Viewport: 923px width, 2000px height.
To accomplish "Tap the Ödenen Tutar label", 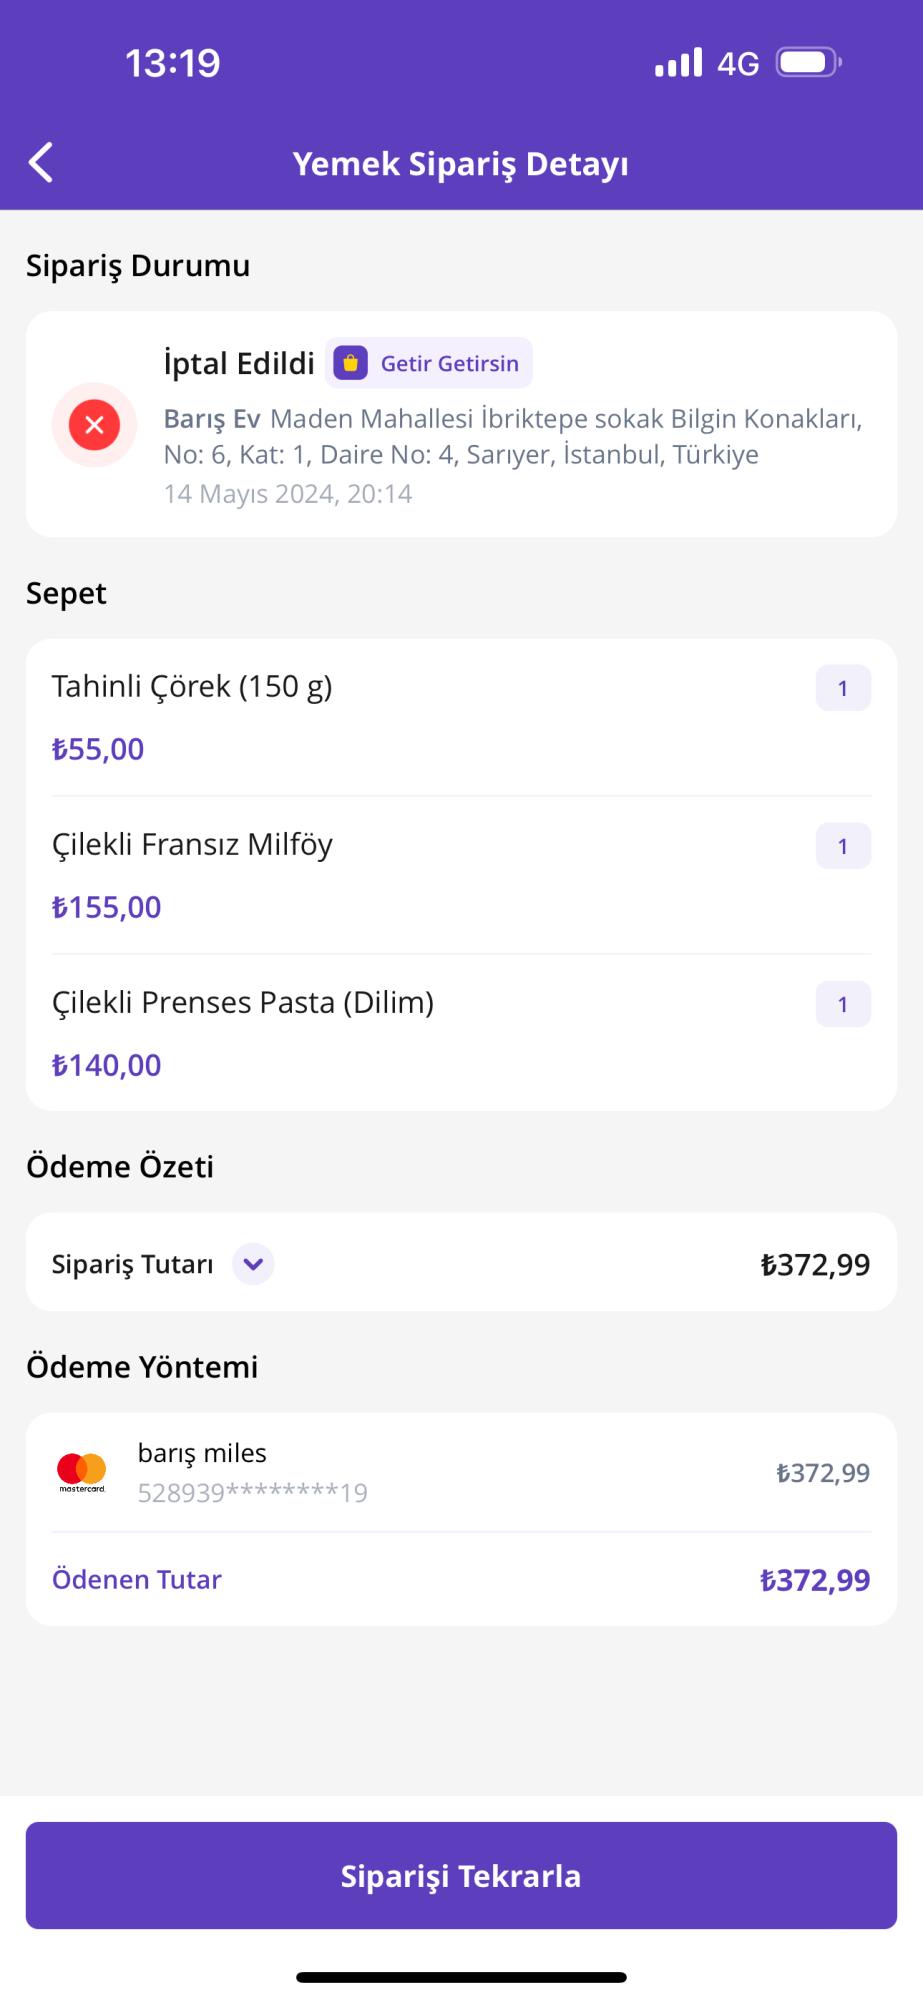I will click(137, 1580).
